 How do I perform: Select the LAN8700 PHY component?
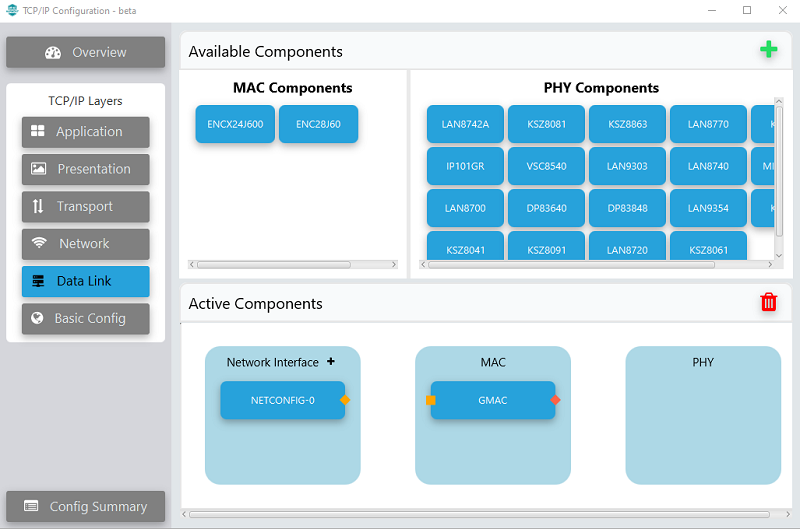coord(465,208)
